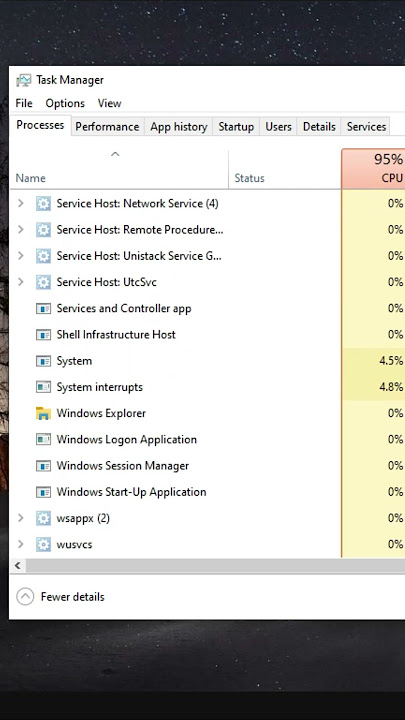Click gear icon for Service Host: UtcSvc
This screenshot has width=405, height=720.
pyautogui.click(x=43, y=282)
